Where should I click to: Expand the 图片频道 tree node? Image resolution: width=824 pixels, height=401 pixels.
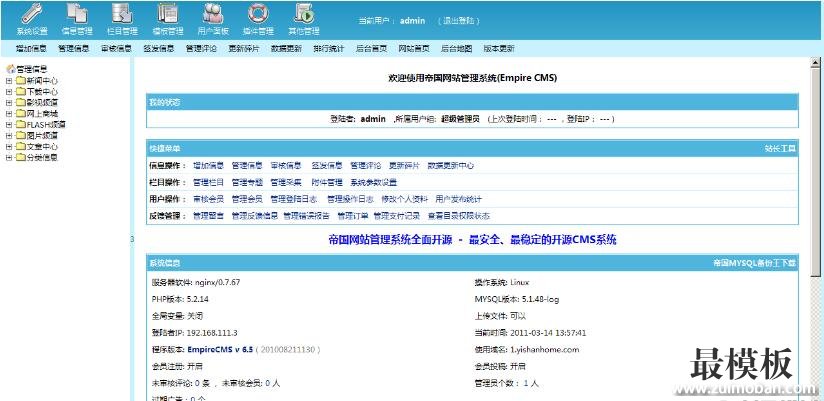[x=8, y=136]
